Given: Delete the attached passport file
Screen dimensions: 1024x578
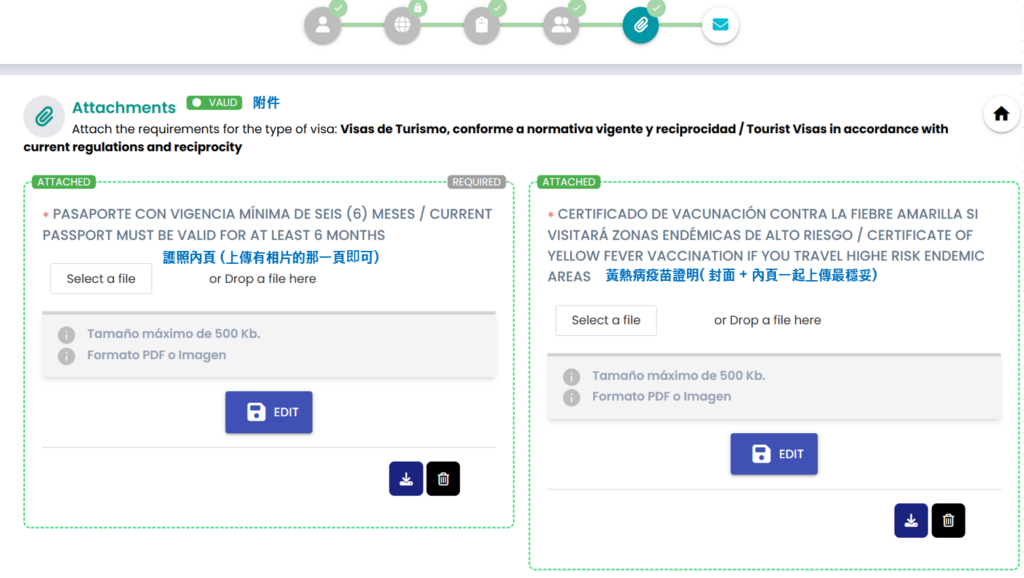Looking at the screenshot, I should tap(443, 479).
